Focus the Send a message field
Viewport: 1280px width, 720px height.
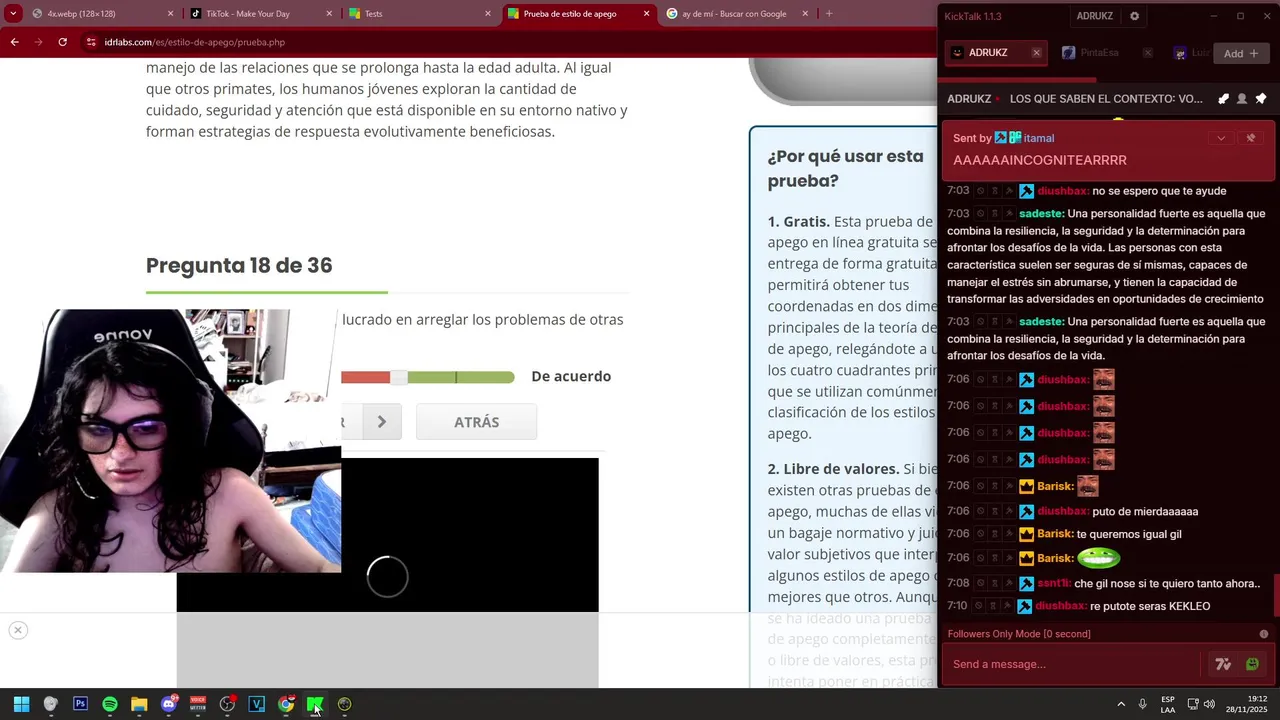click(x=1070, y=664)
